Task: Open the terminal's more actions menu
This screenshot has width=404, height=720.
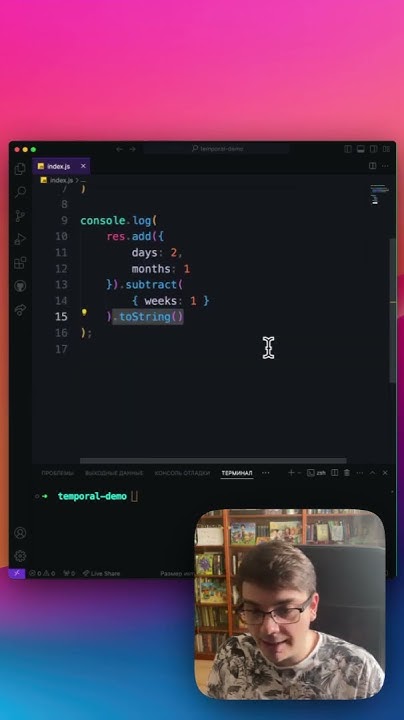Action: [360, 472]
